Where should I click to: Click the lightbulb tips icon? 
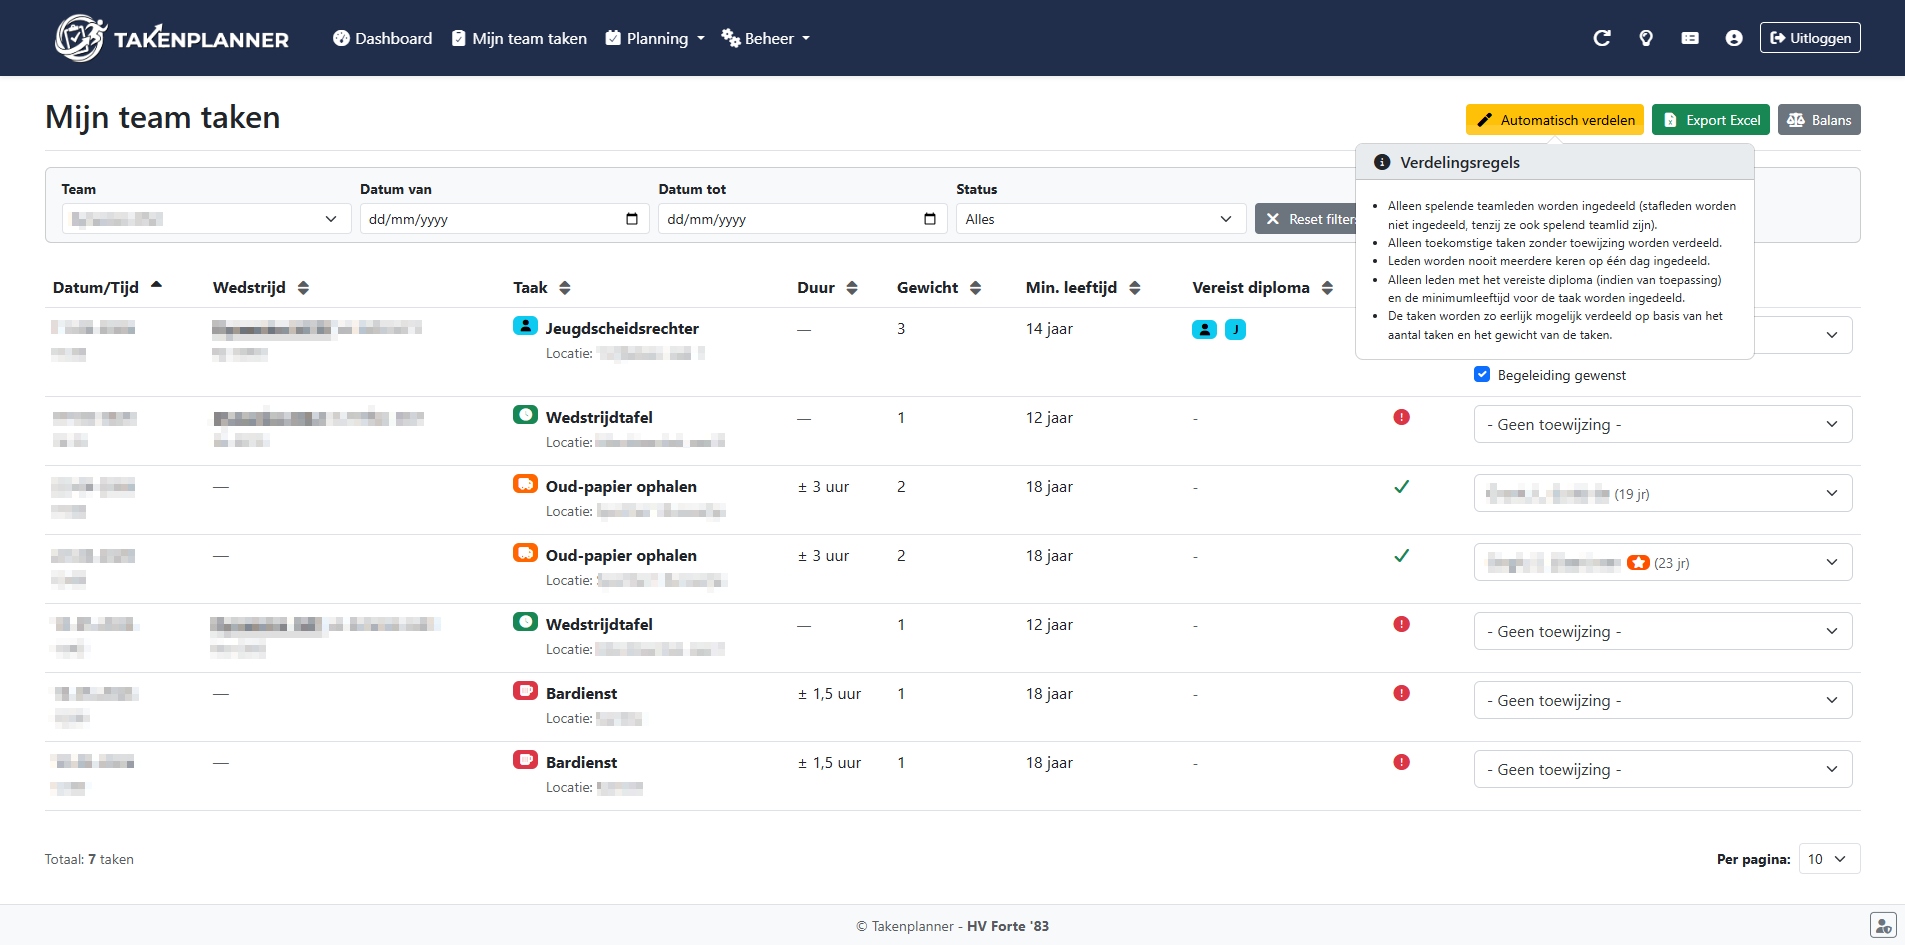[x=1646, y=38]
